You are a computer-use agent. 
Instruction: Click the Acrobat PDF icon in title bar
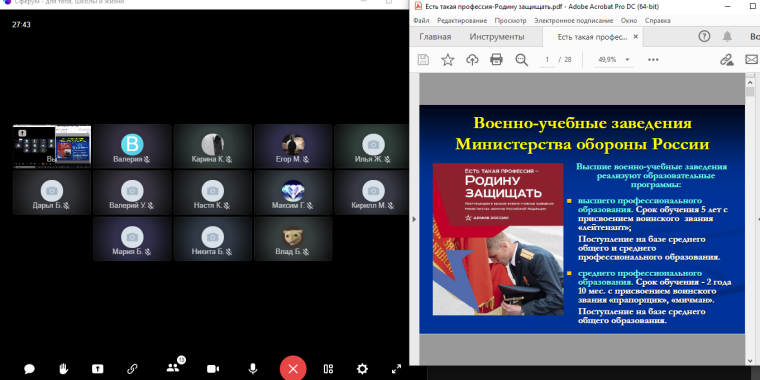point(418,7)
